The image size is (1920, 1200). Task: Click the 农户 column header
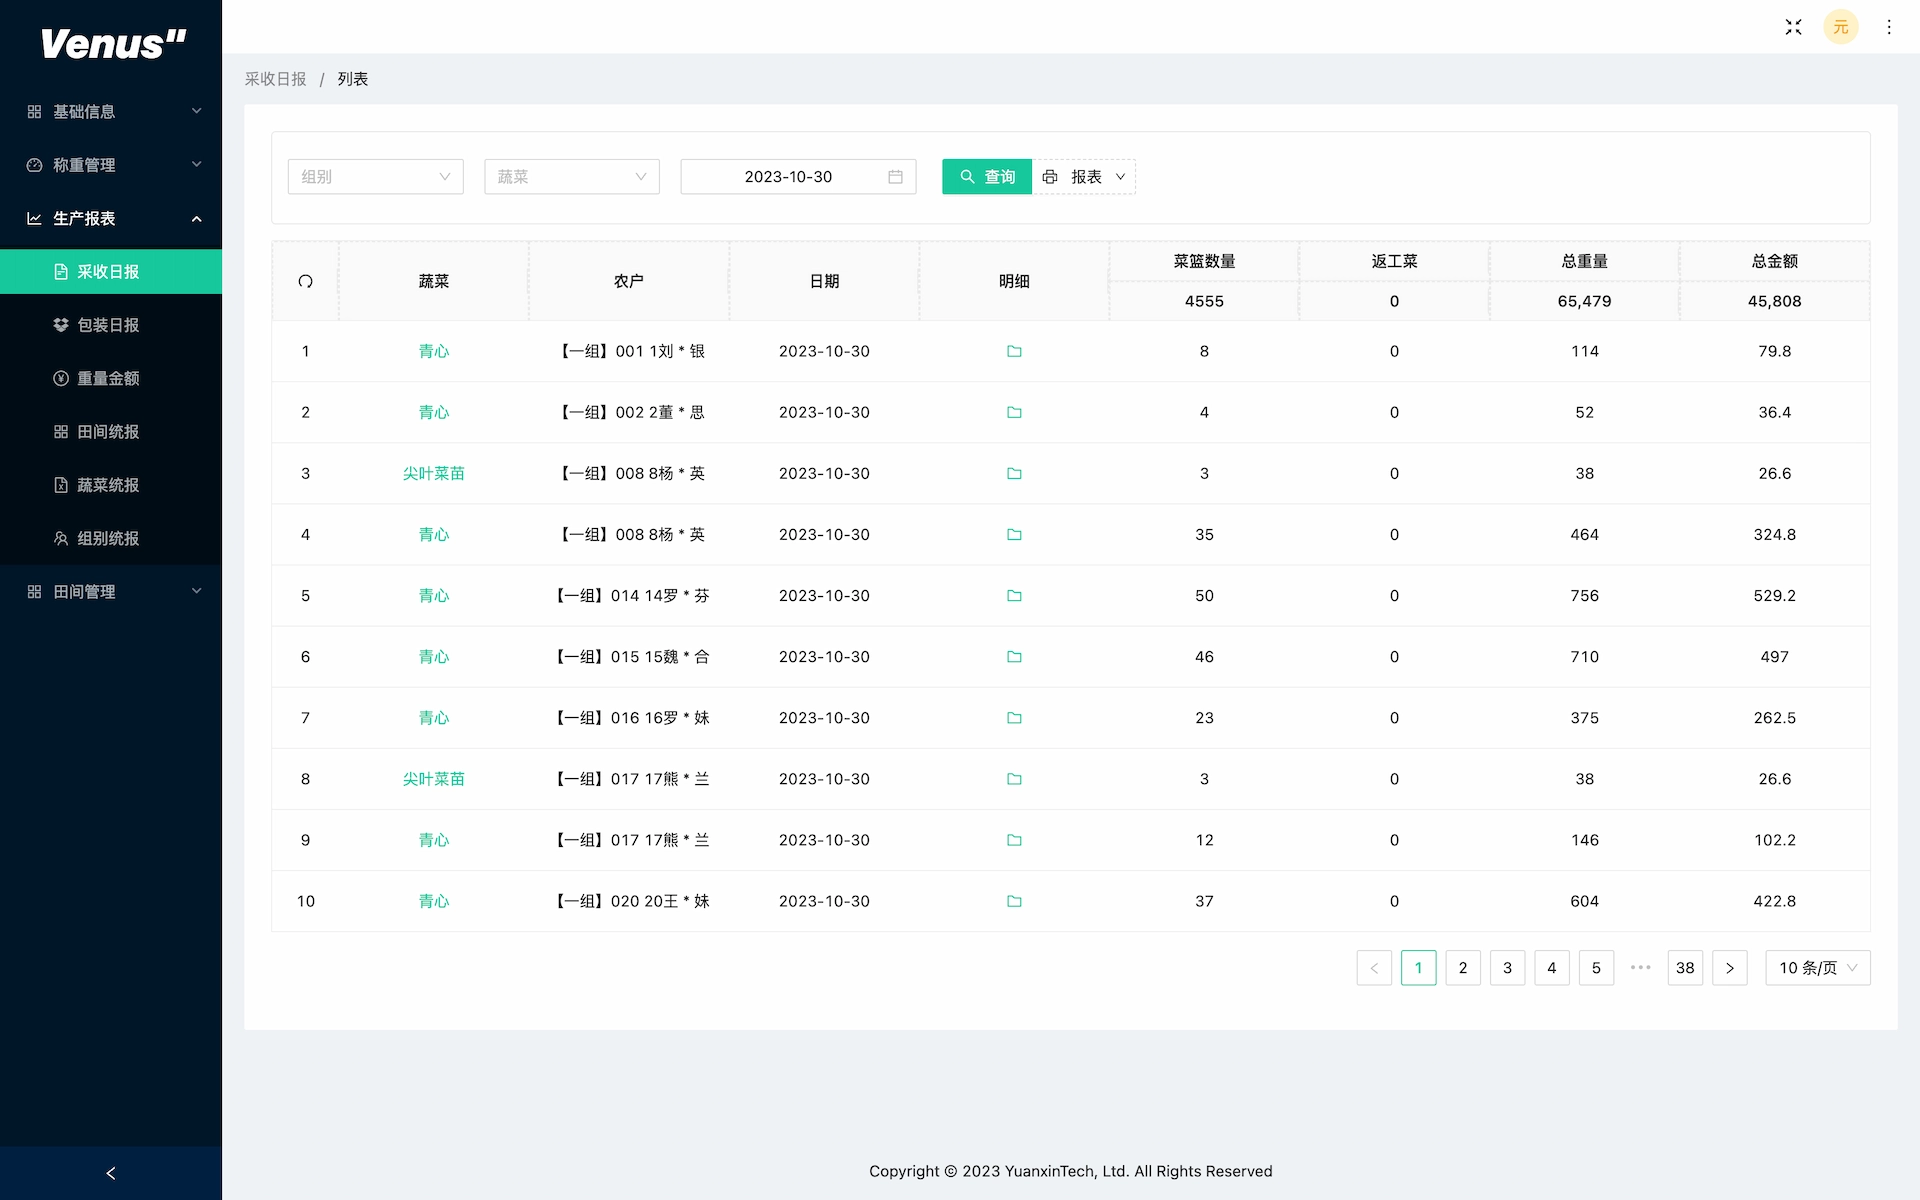pyautogui.click(x=629, y=281)
